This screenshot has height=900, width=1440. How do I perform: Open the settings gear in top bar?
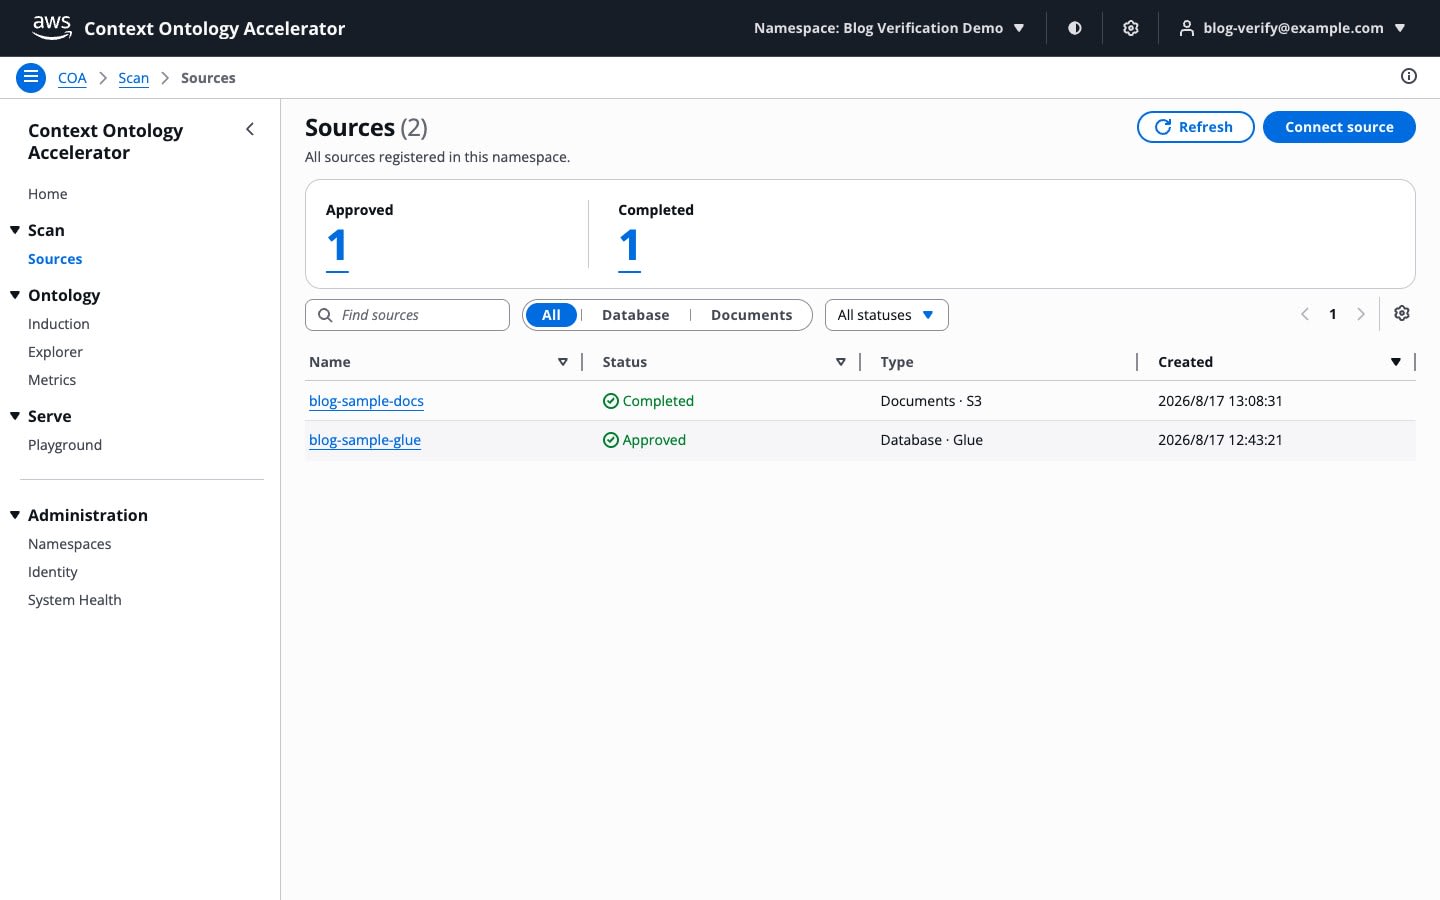[x=1131, y=28]
